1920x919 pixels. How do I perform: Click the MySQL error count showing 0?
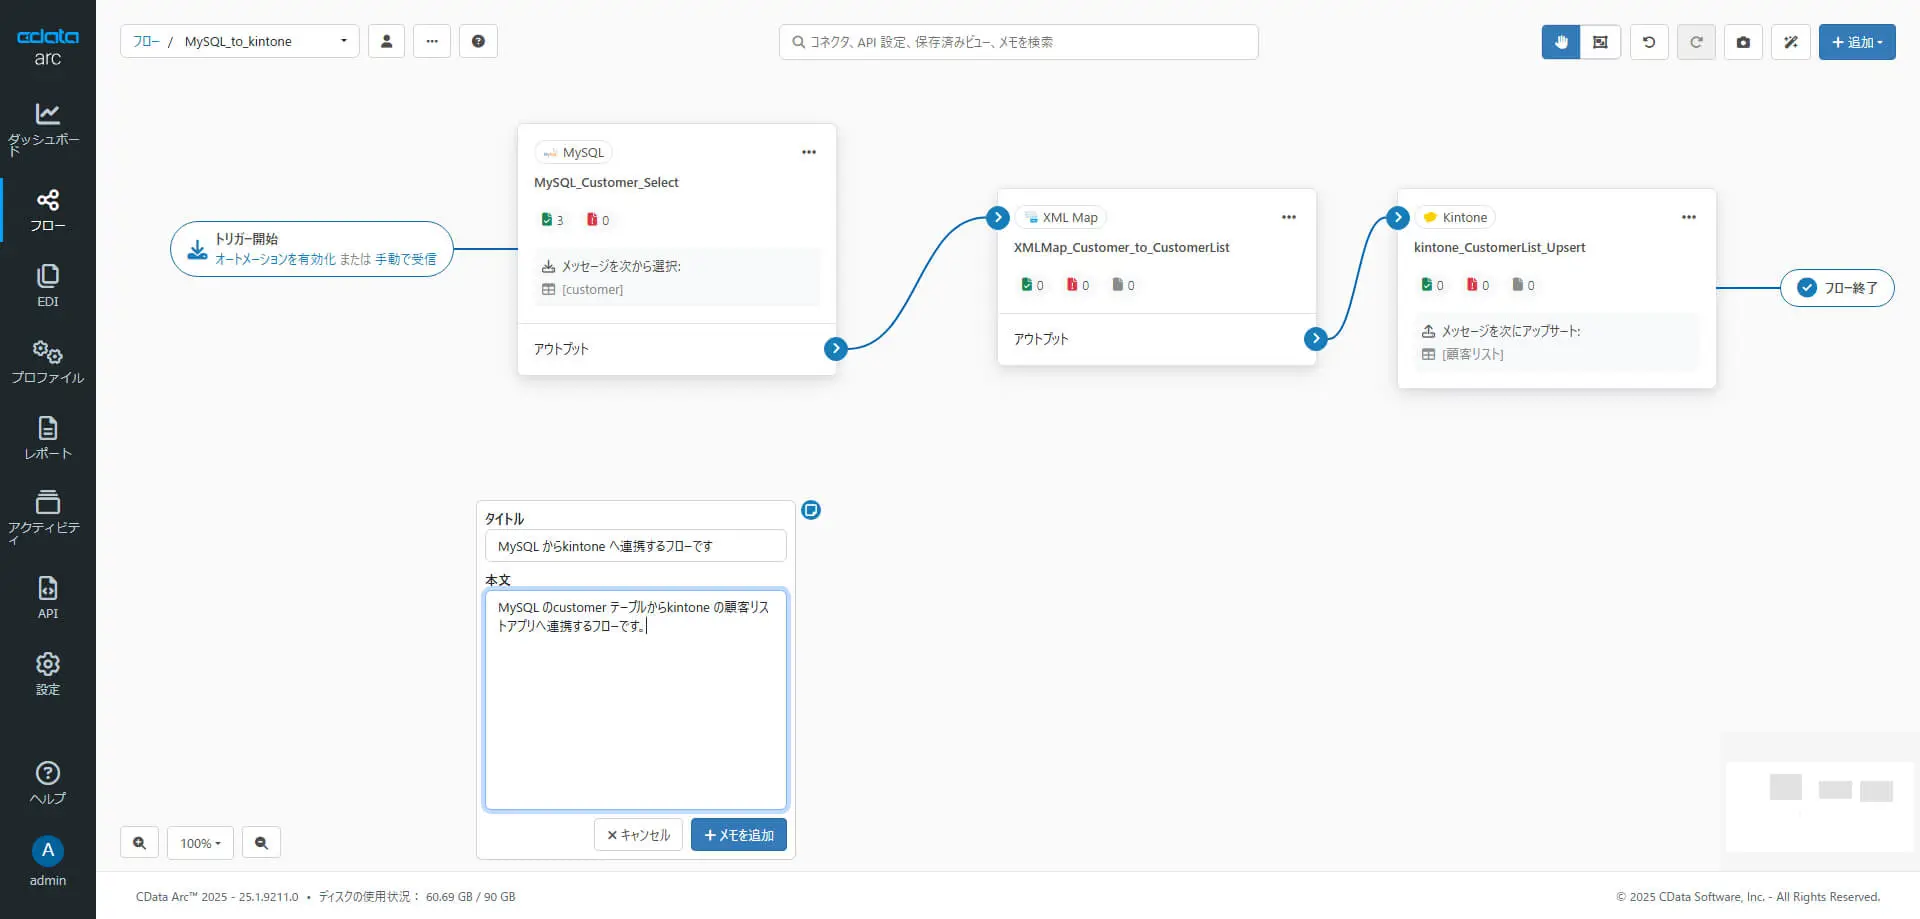598,220
